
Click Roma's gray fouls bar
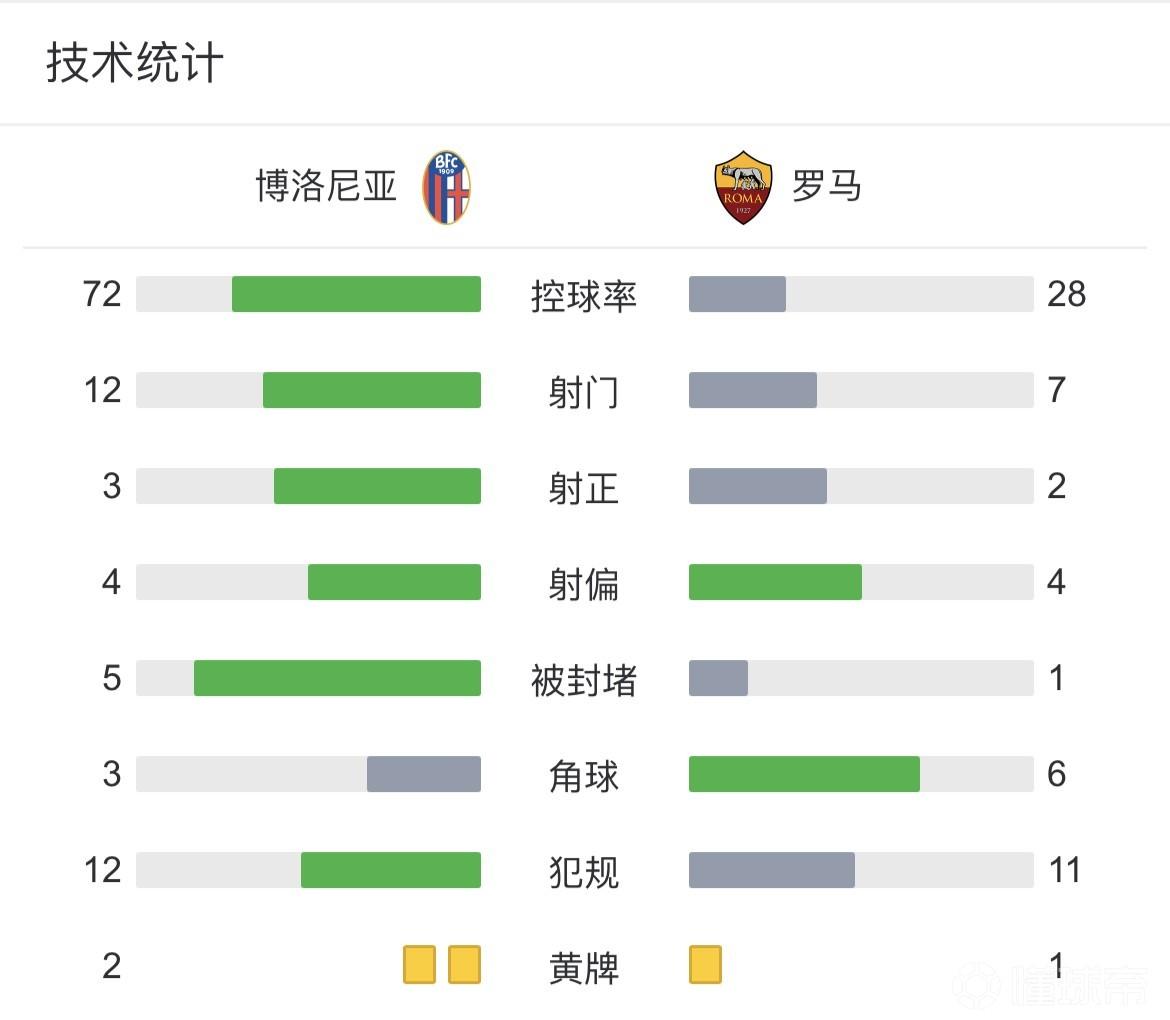coord(772,870)
